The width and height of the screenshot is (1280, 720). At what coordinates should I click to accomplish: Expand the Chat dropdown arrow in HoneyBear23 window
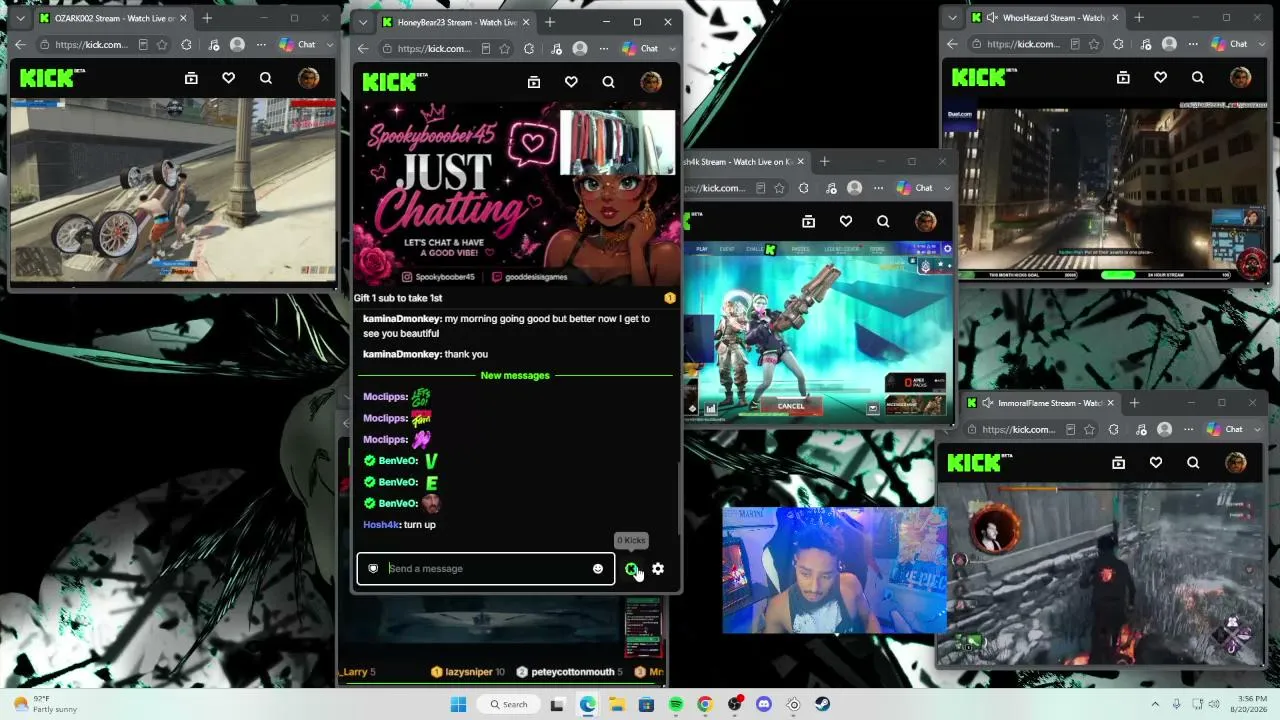tap(672, 48)
